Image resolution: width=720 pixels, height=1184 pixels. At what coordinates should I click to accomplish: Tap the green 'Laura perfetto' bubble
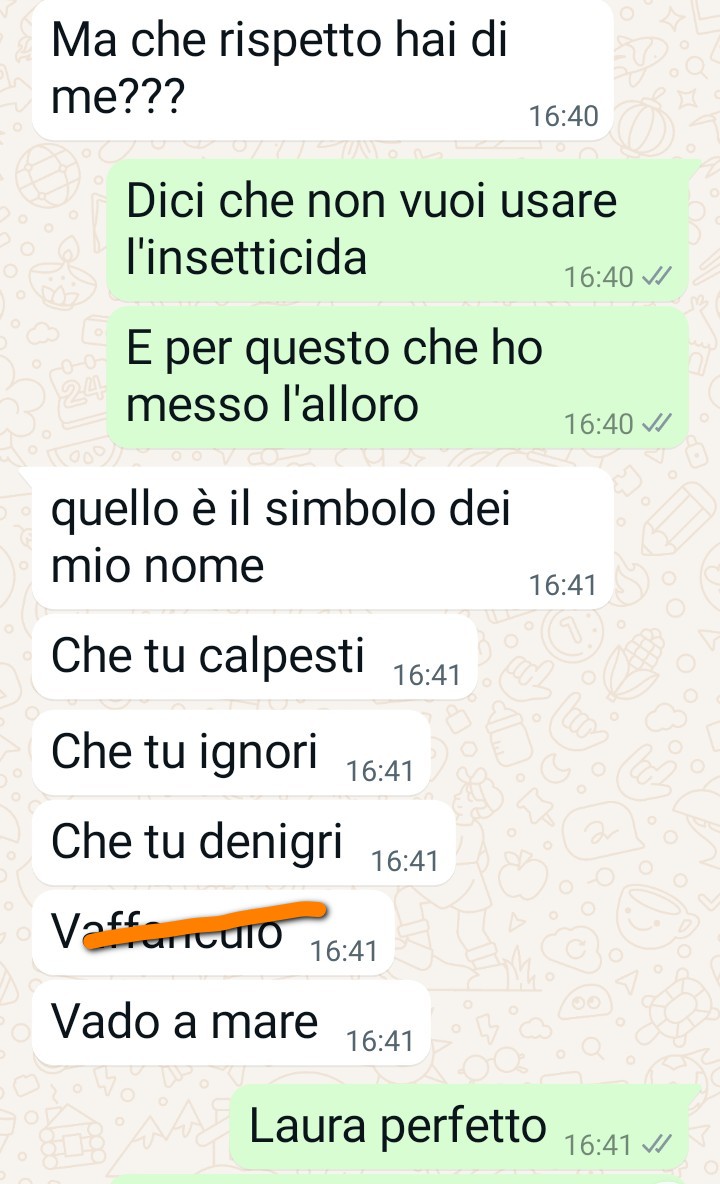460,1127
